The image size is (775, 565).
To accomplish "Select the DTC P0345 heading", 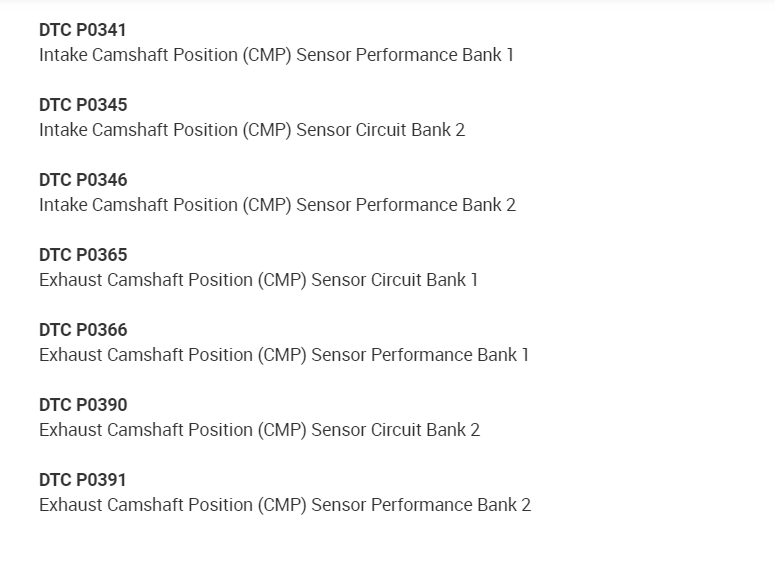I will [83, 105].
